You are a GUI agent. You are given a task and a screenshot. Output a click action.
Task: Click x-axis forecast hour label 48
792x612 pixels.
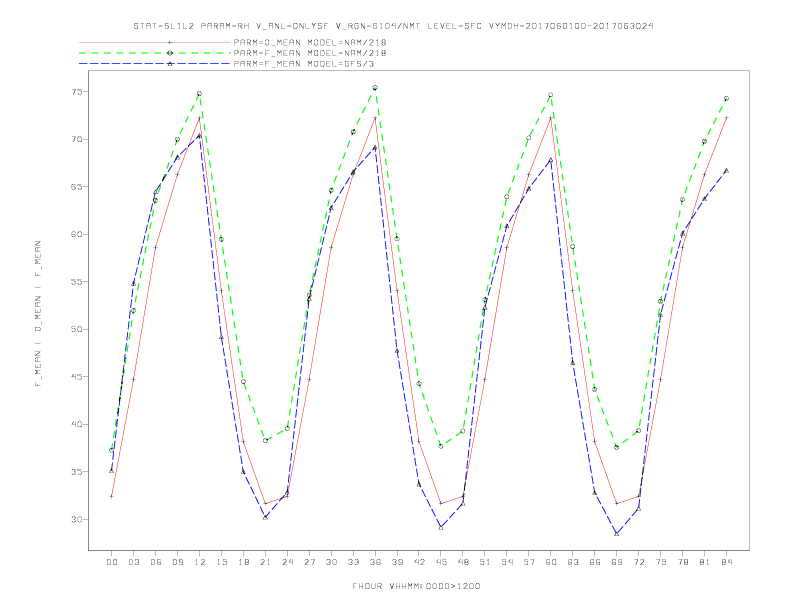463,562
